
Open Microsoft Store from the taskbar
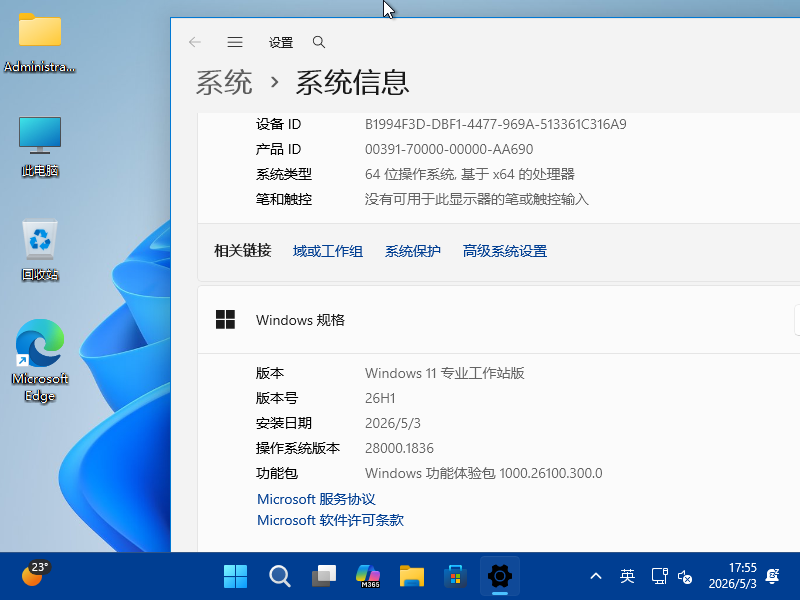pyautogui.click(x=456, y=576)
